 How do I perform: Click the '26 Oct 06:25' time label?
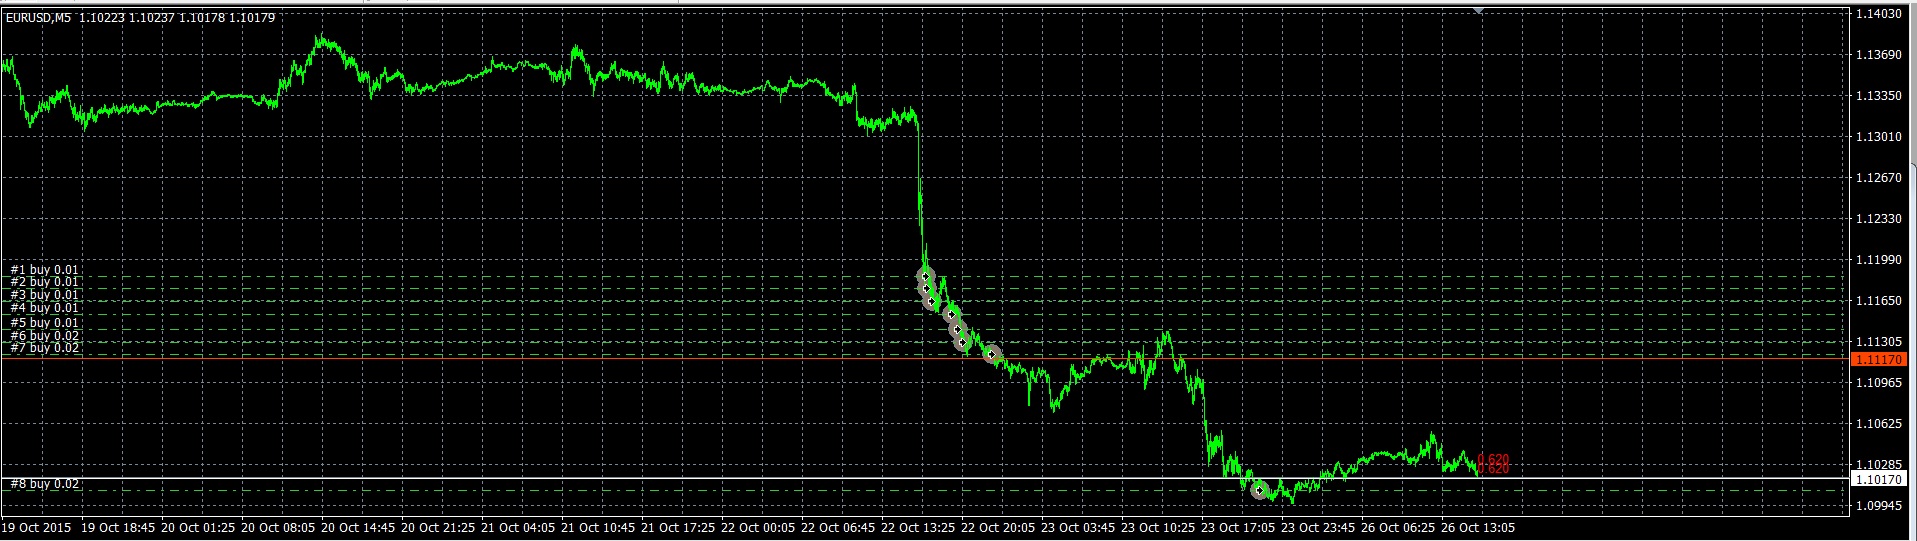pyautogui.click(x=1400, y=528)
